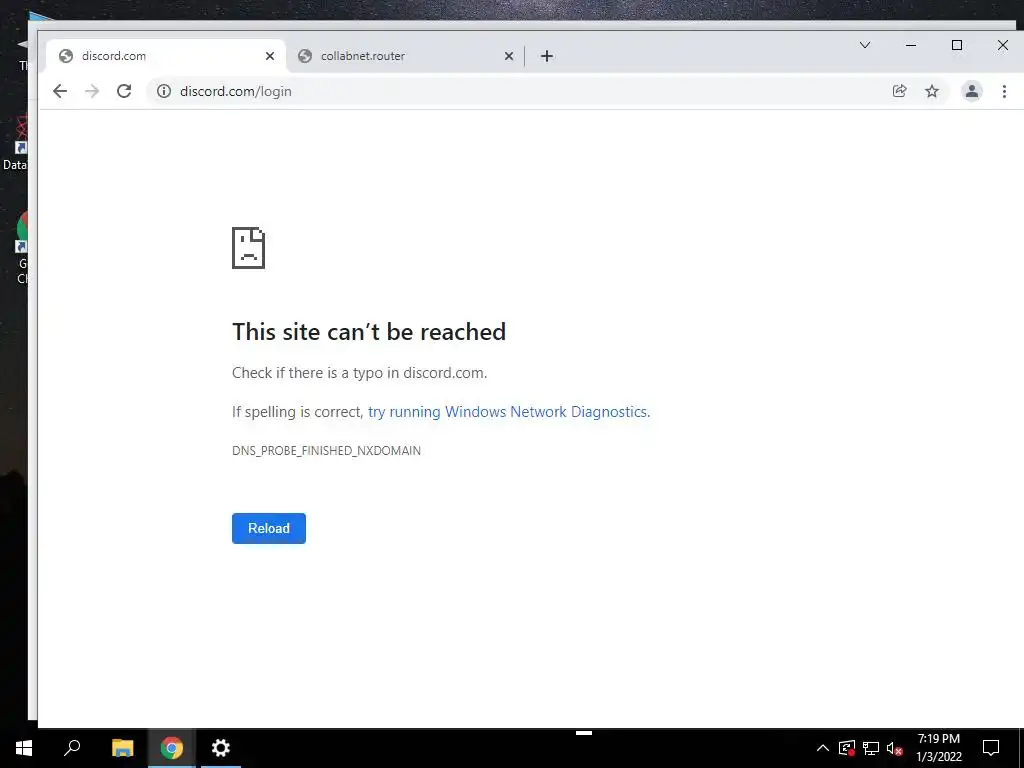Expand the tab search chevron

tap(865, 45)
